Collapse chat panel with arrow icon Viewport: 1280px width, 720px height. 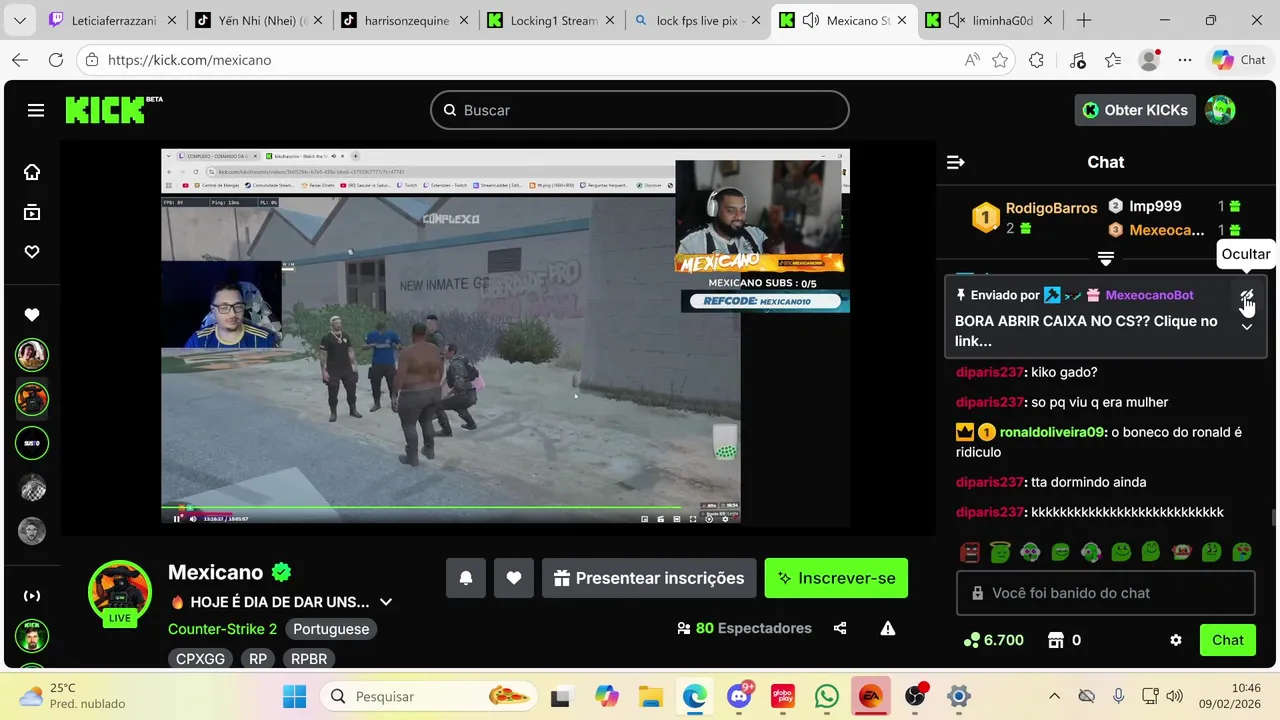[956, 162]
